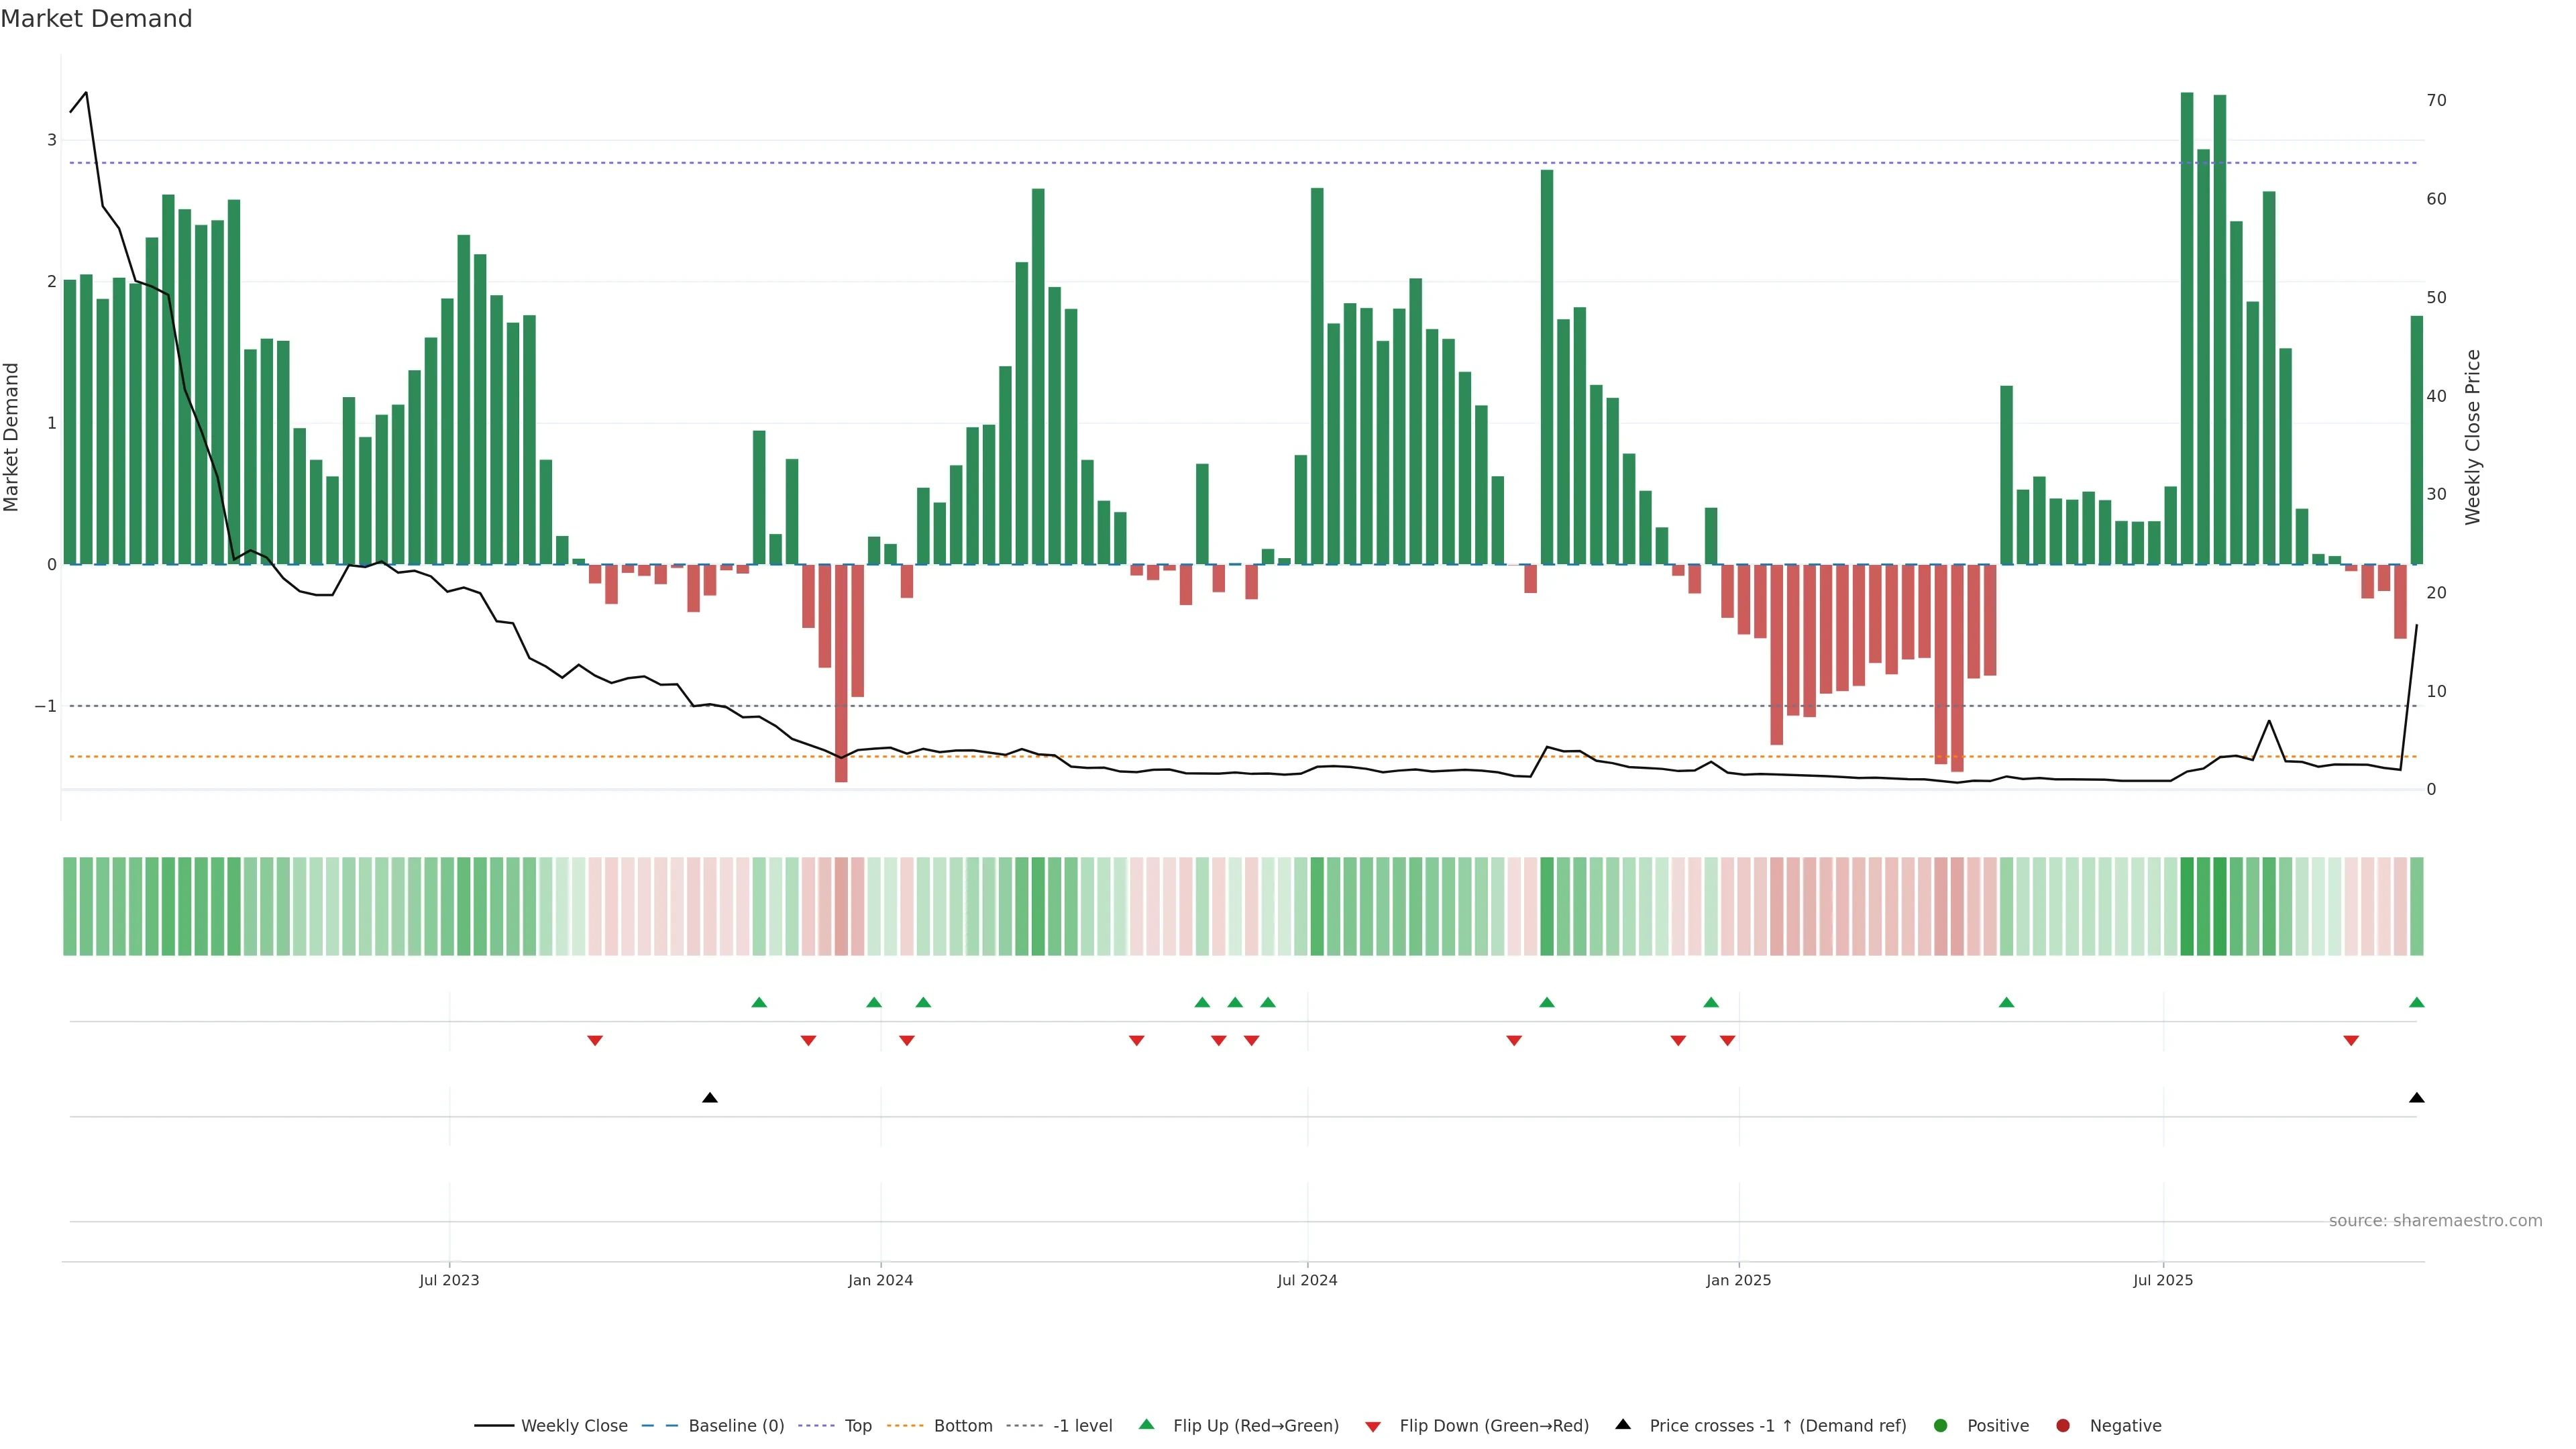
Task: Click the lone green Flip Up marker between Jan and Jul 2025
Action: click(2006, 1002)
